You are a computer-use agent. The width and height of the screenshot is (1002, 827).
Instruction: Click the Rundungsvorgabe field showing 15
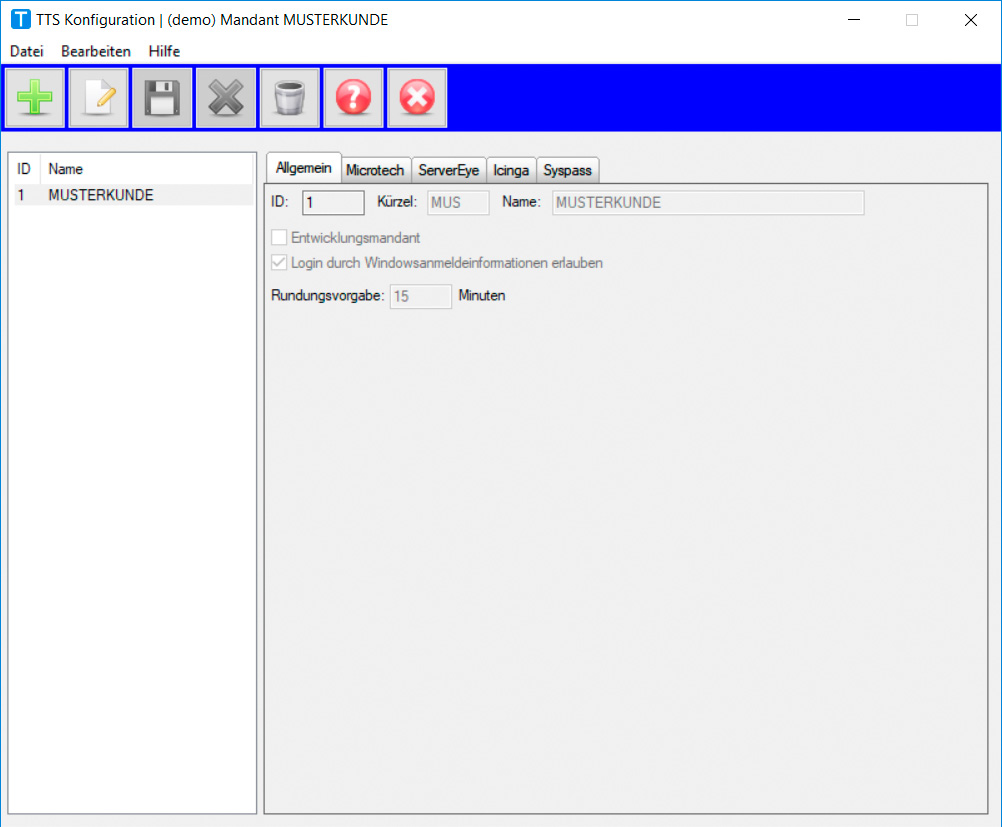coord(420,297)
